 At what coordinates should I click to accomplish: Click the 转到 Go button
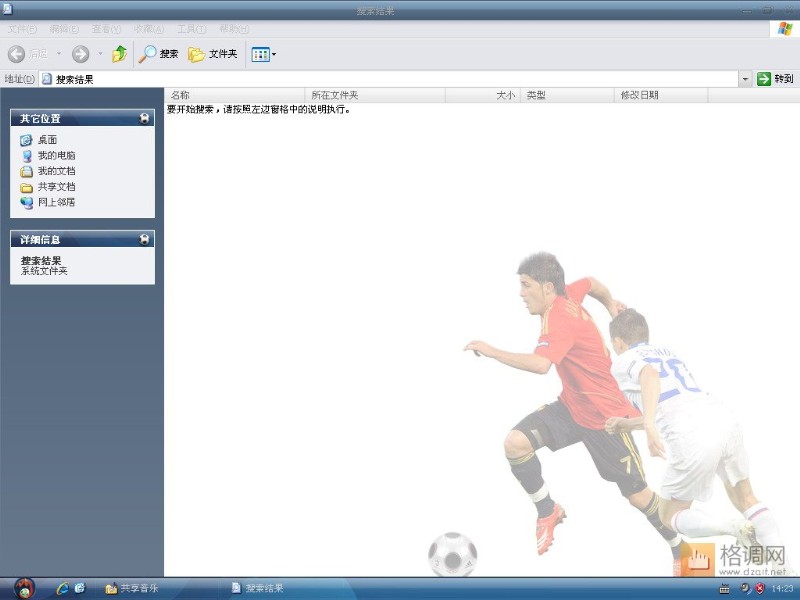775,79
